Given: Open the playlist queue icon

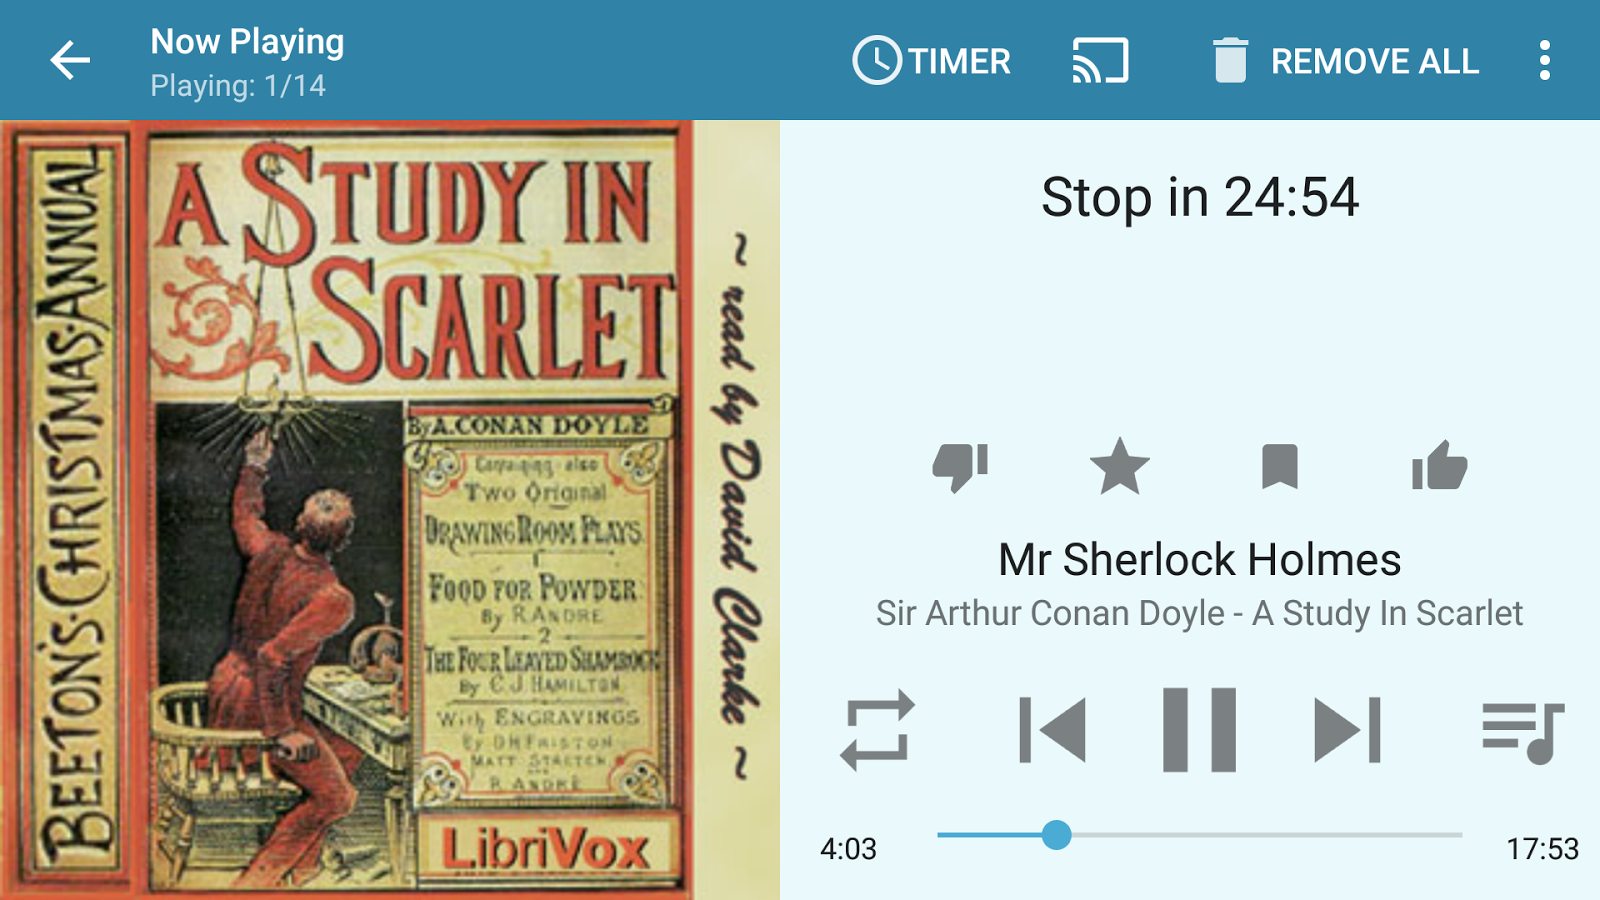Looking at the screenshot, I should 1522,732.
